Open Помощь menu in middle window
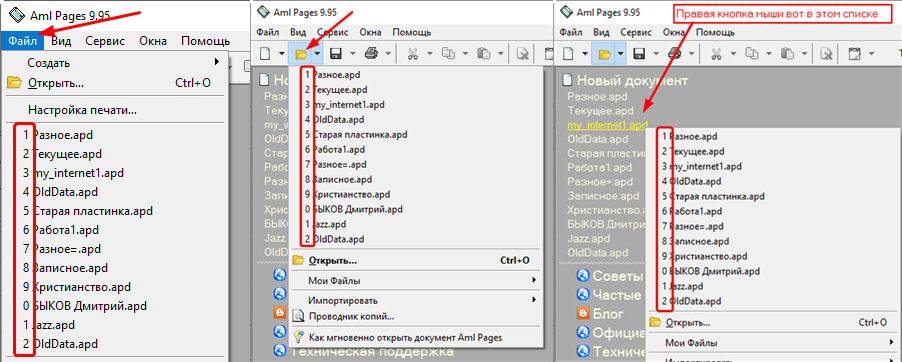Image resolution: width=902 pixels, height=362 pixels. (412, 32)
